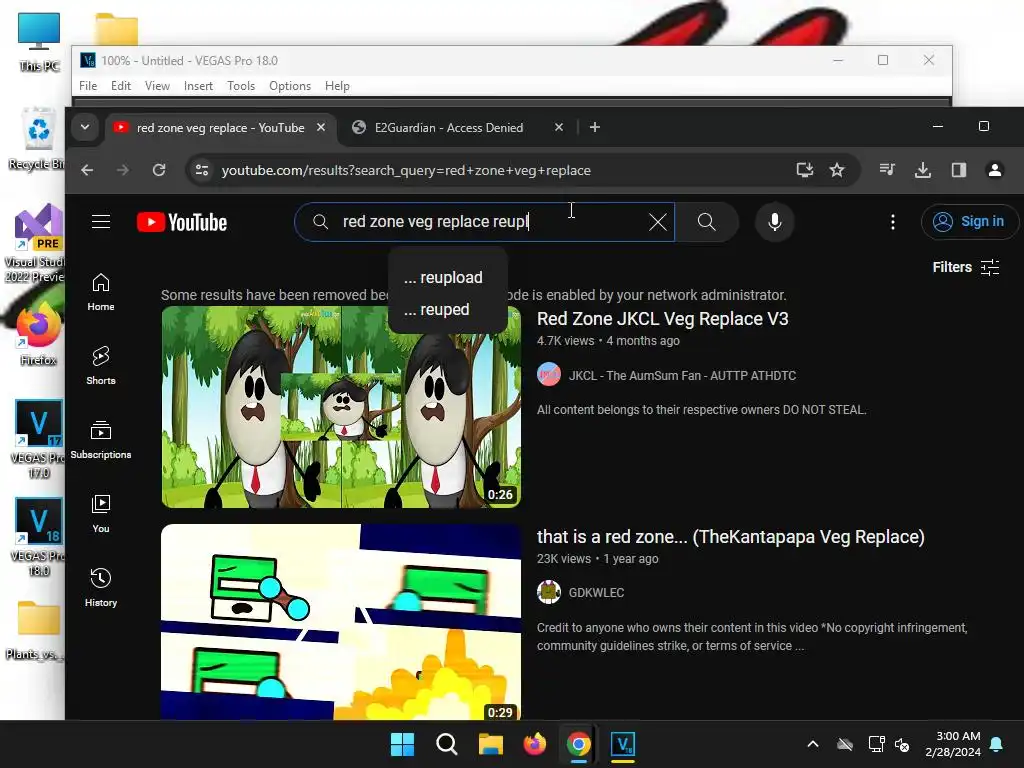1024x768 pixels.
Task: Play the 0:29 green blocks thumbnail
Action: click(341, 622)
